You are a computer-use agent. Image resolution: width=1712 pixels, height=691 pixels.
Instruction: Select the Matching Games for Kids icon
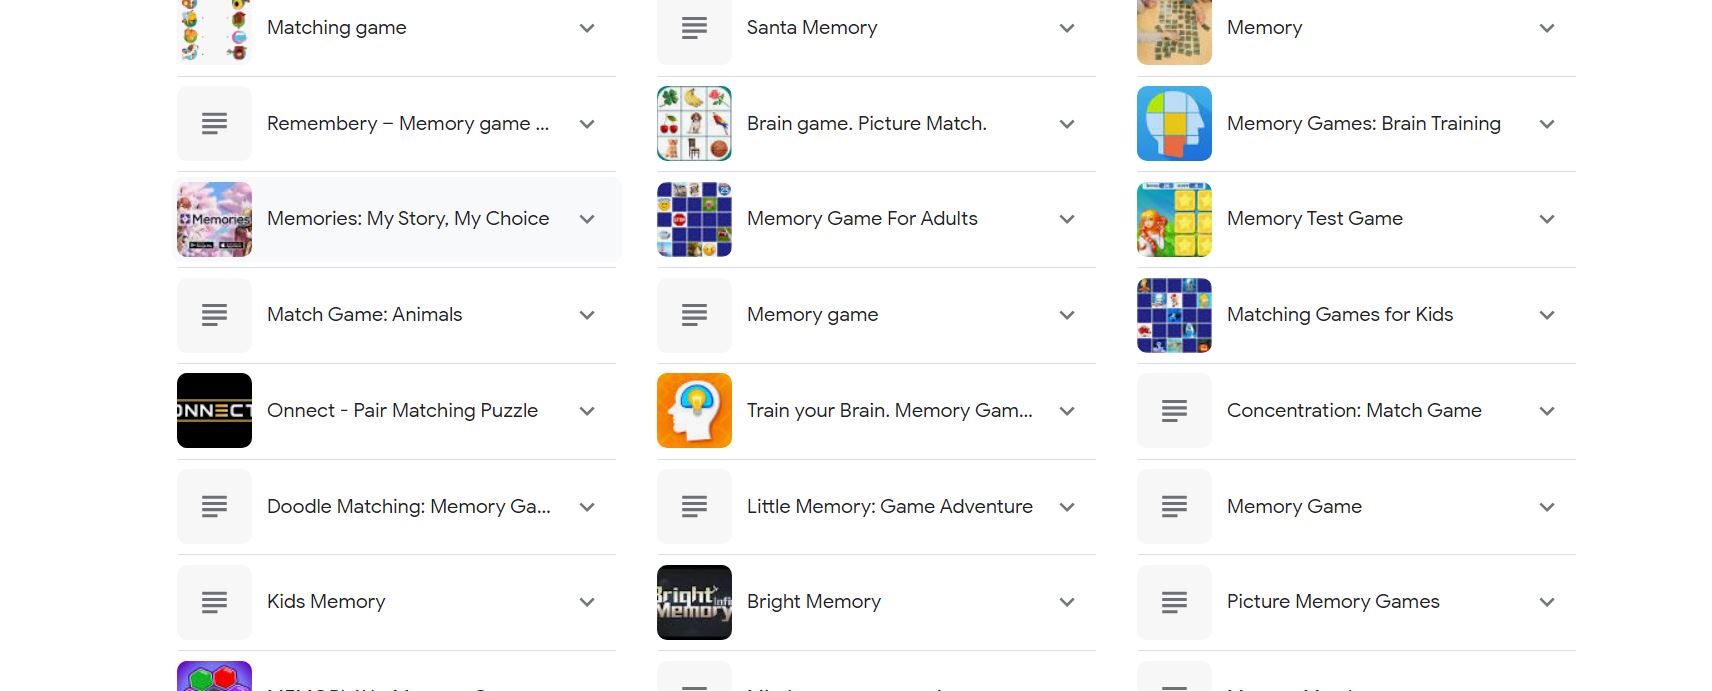(x=1174, y=315)
